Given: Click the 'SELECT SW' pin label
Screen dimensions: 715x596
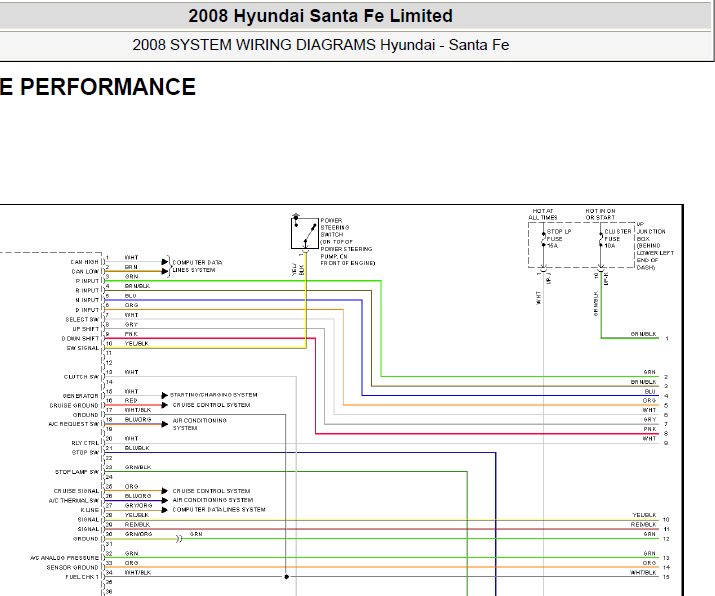Looking at the screenshot, I should click(82, 320).
